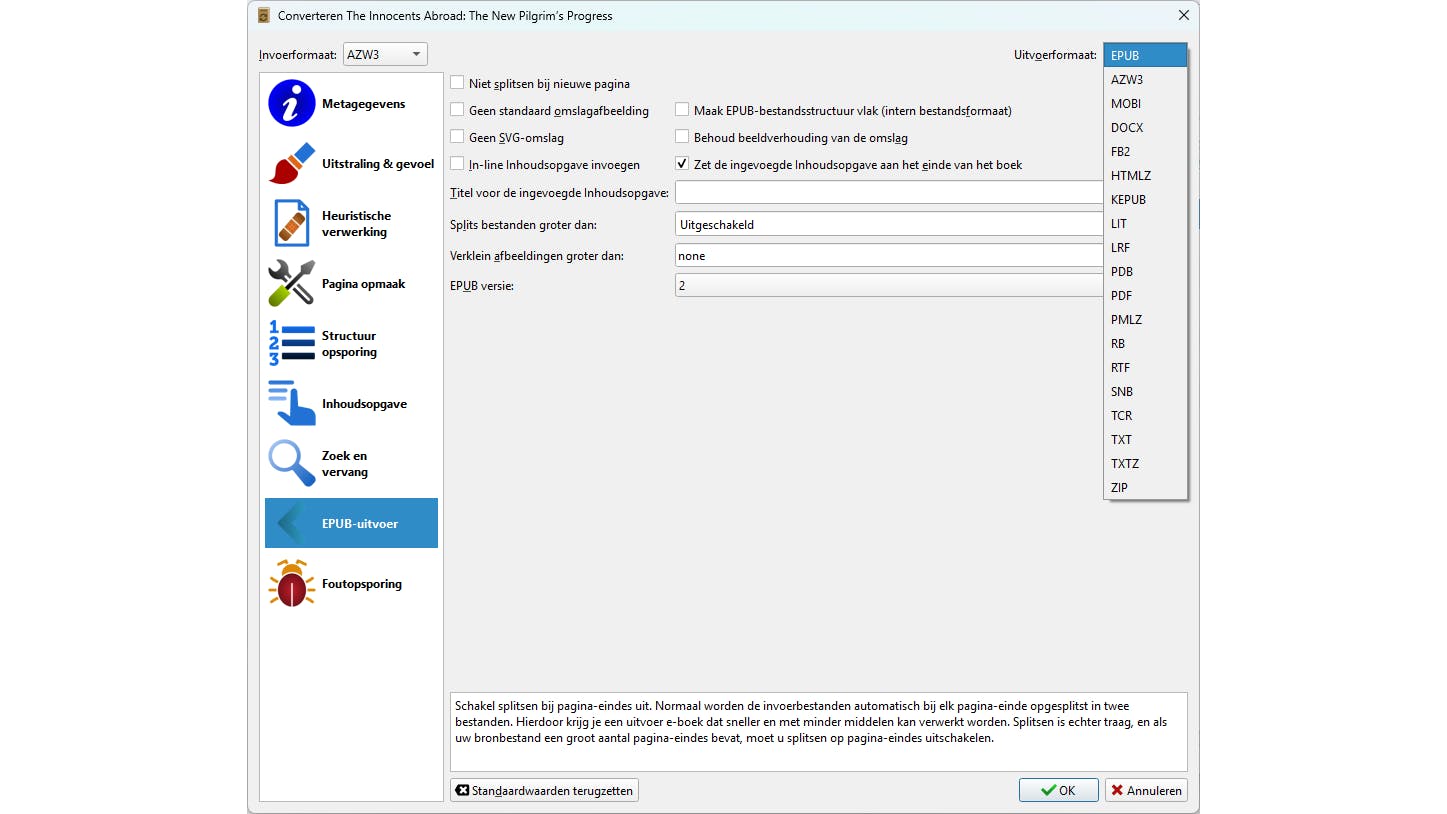
Task: Open the Splits bestanden groter dan field
Action: [x=889, y=225]
